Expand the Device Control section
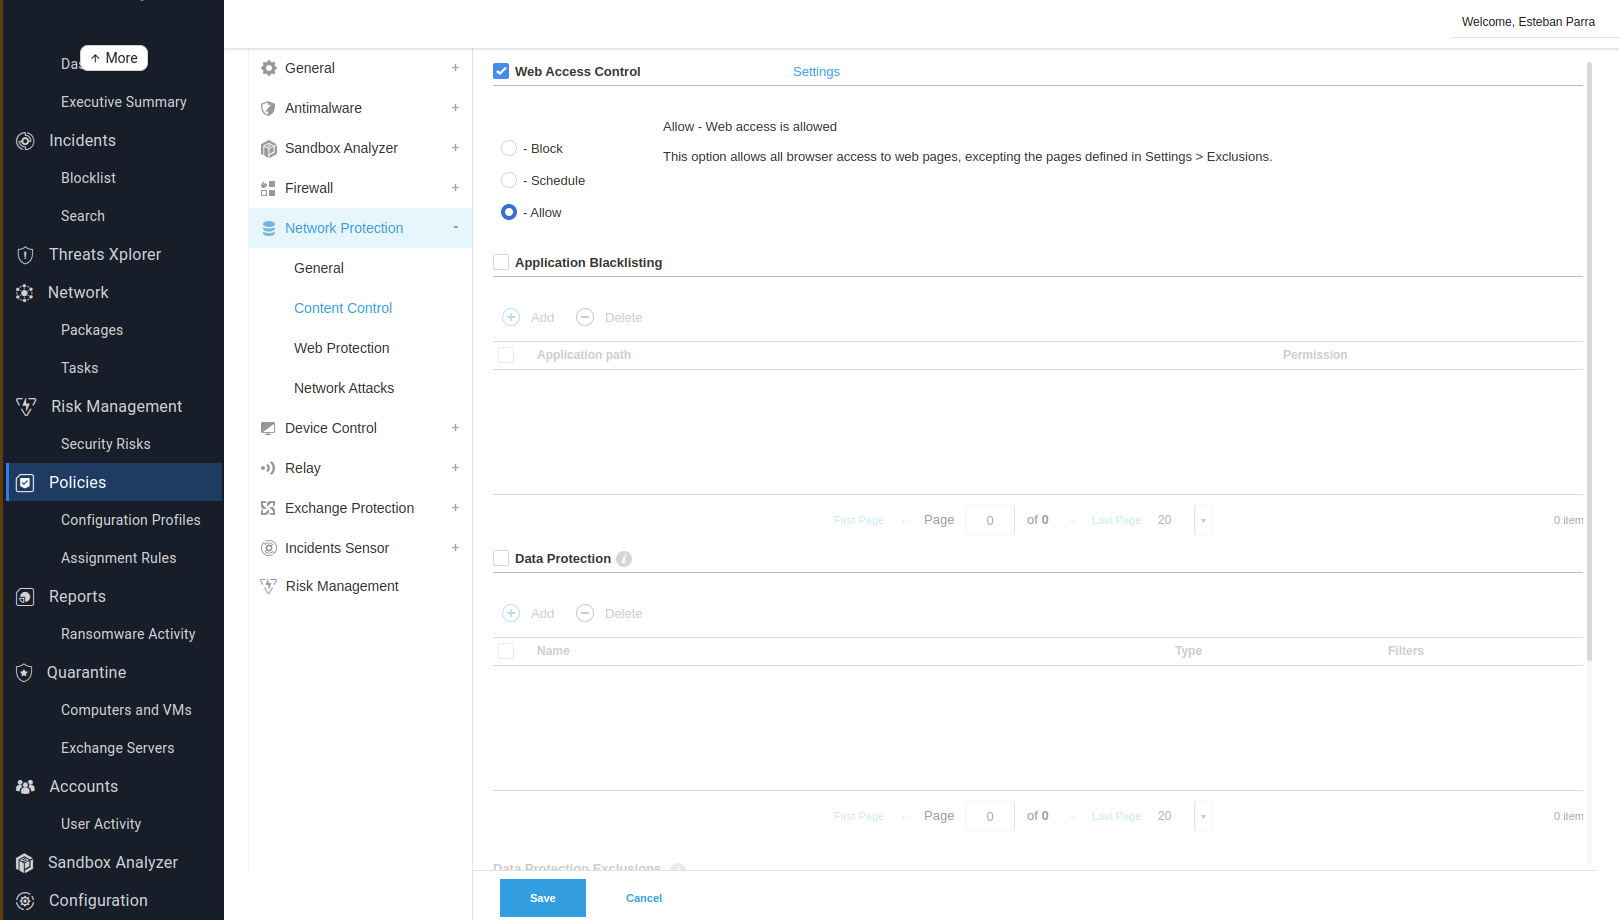 [455, 428]
